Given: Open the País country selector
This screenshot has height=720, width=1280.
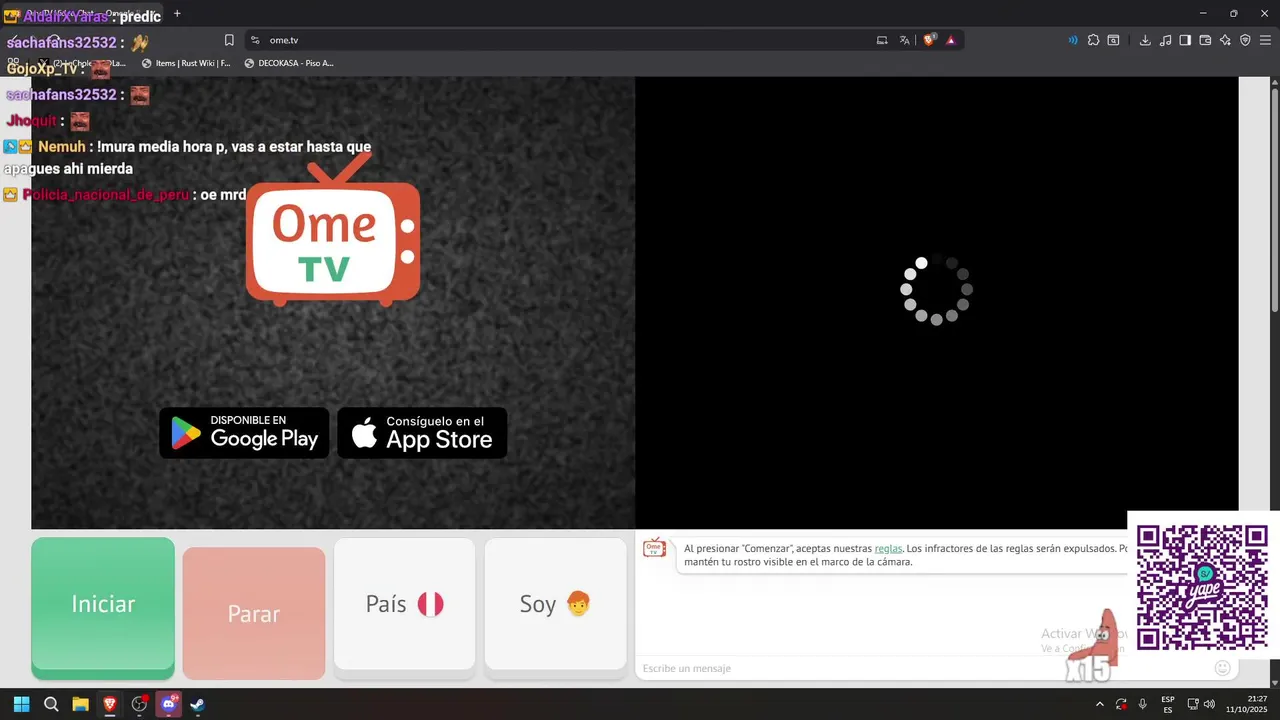Looking at the screenshot, I should click(x=404, y=604).
